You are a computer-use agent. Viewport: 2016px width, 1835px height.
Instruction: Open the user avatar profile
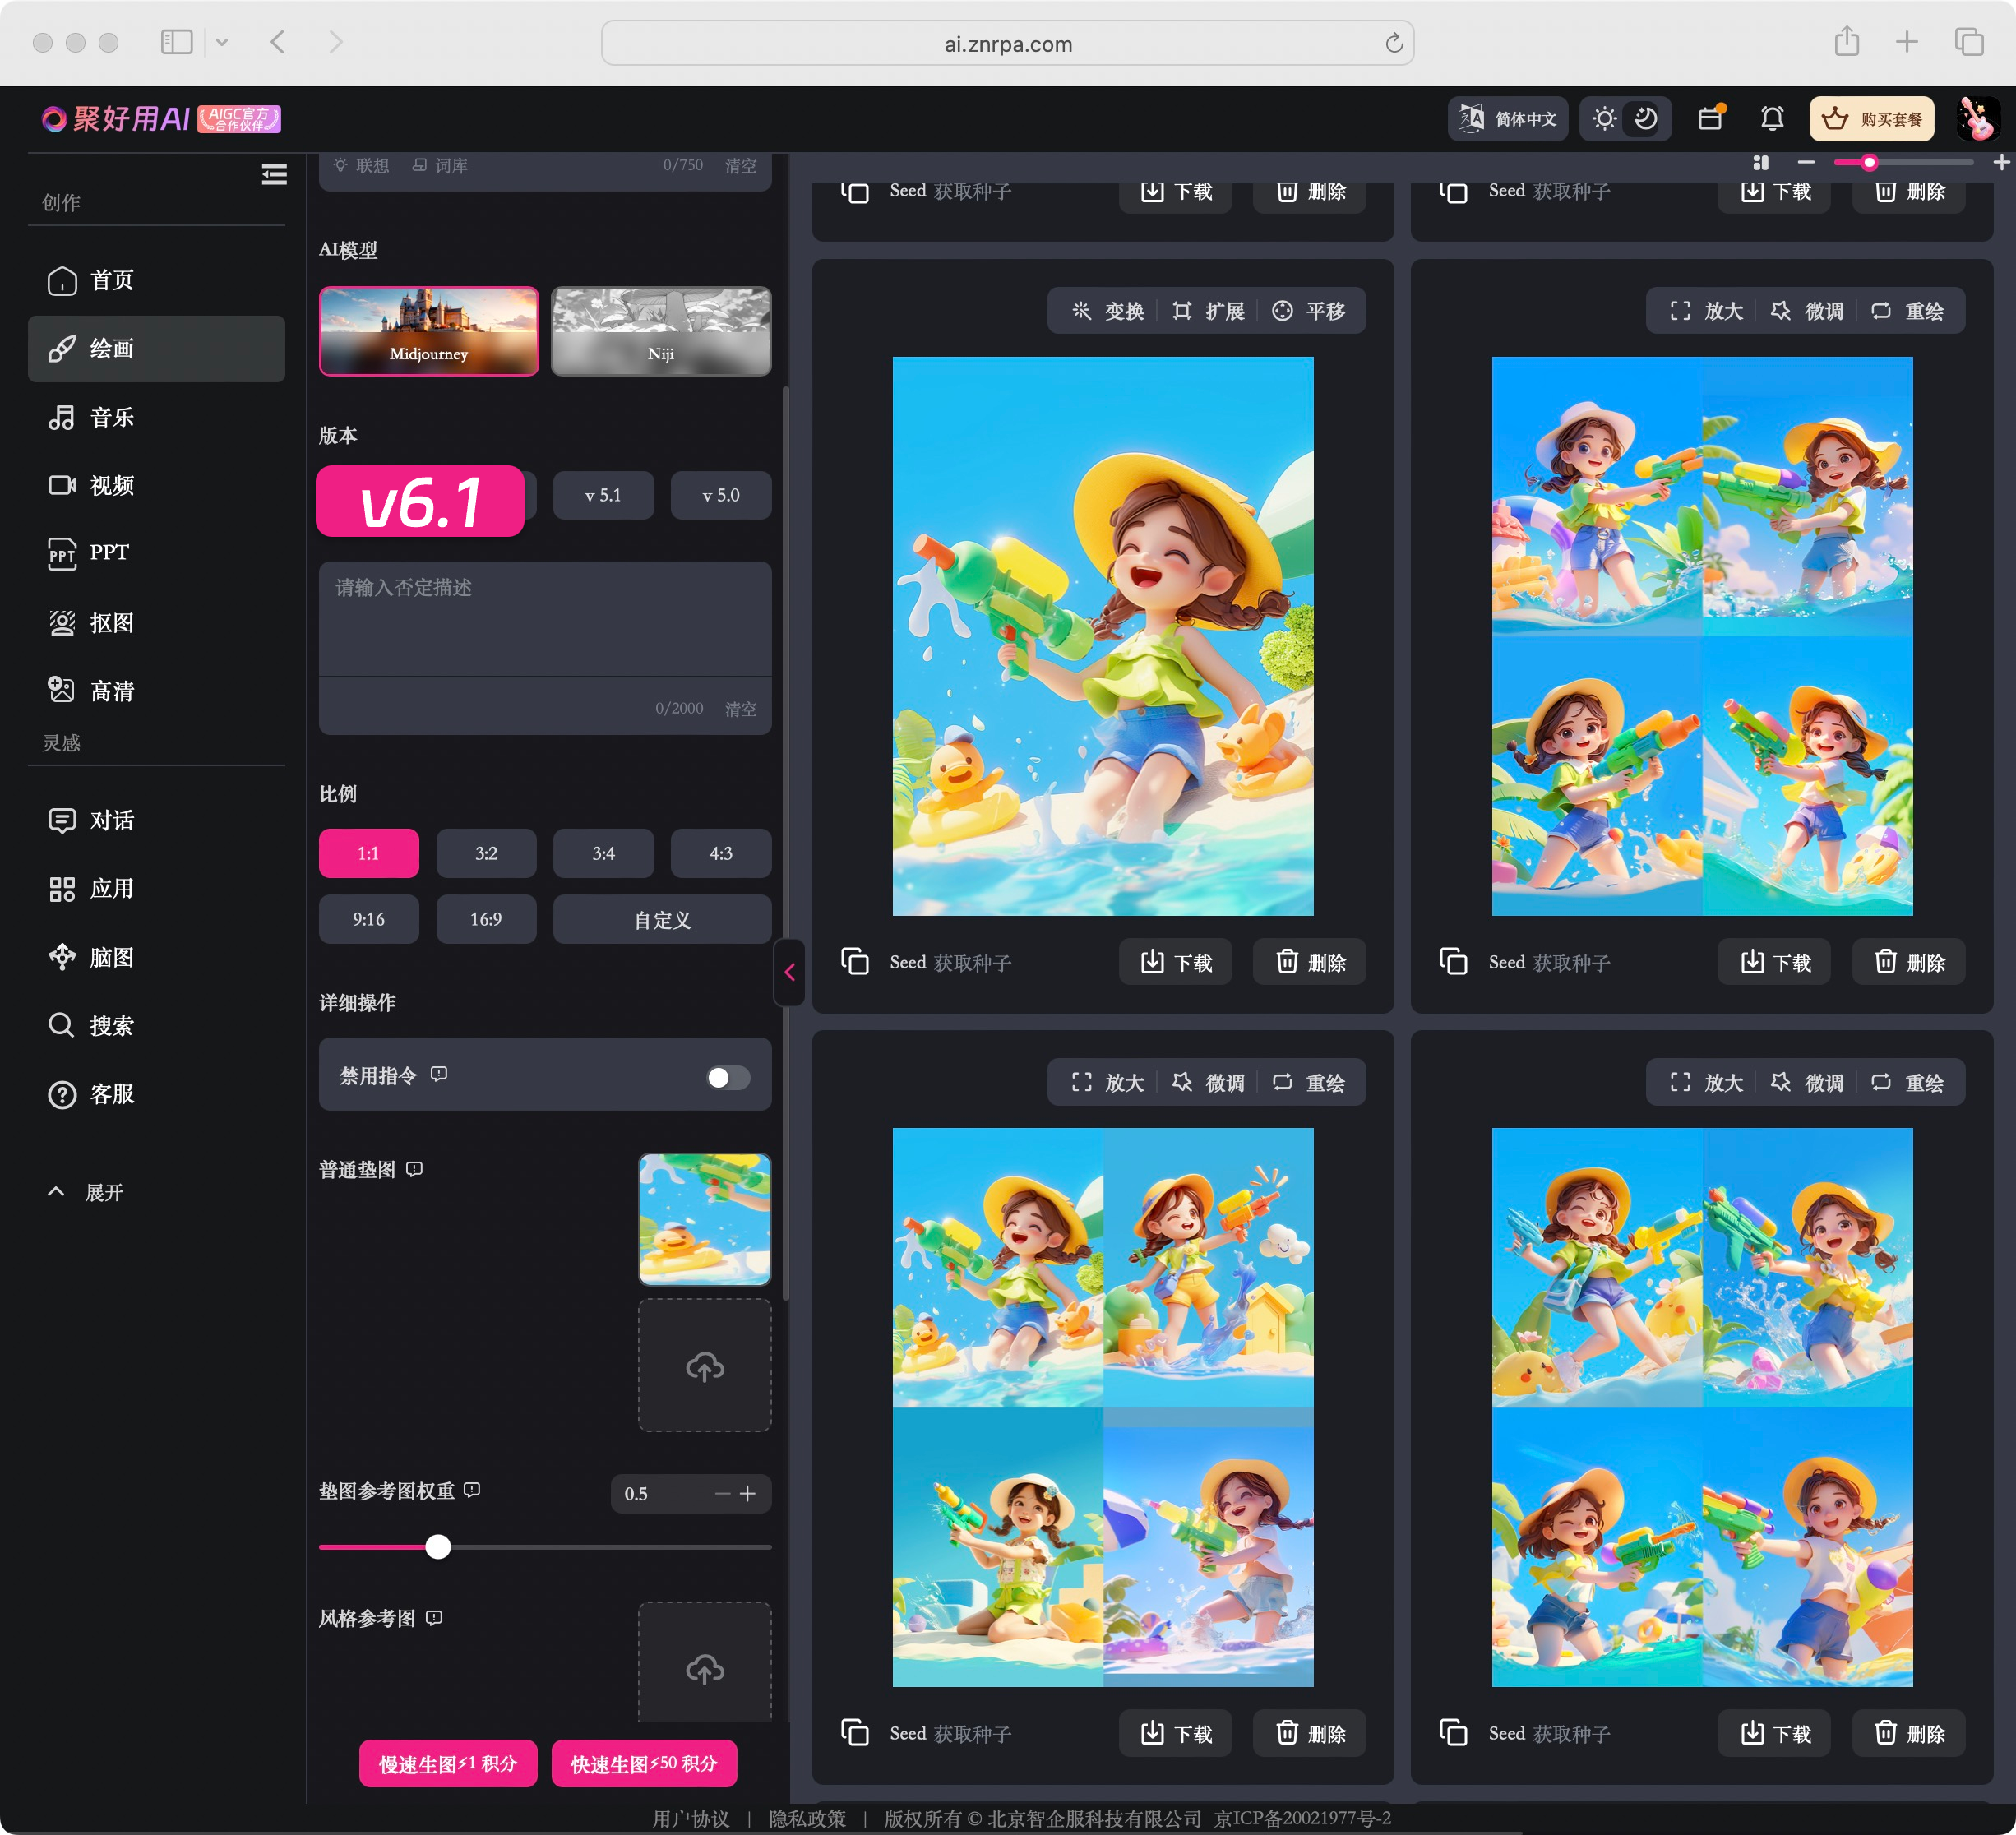point(1977,119)
